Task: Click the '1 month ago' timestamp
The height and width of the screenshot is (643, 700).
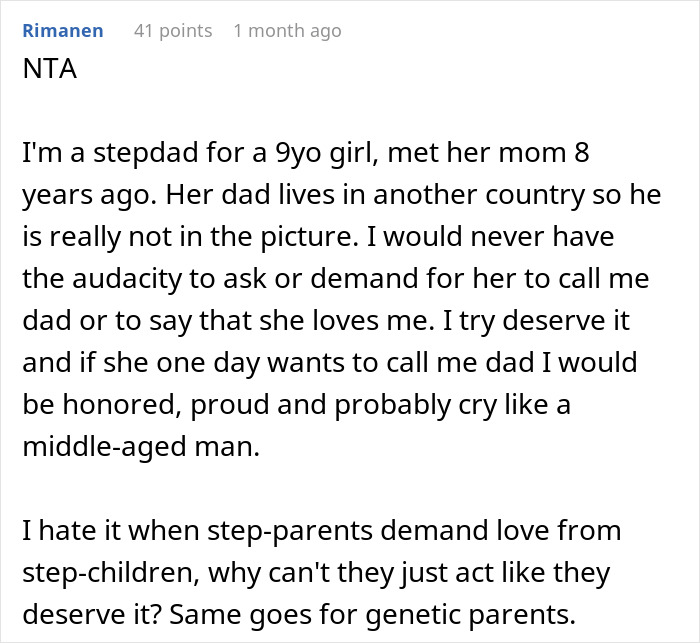Action: click(287, 31)
